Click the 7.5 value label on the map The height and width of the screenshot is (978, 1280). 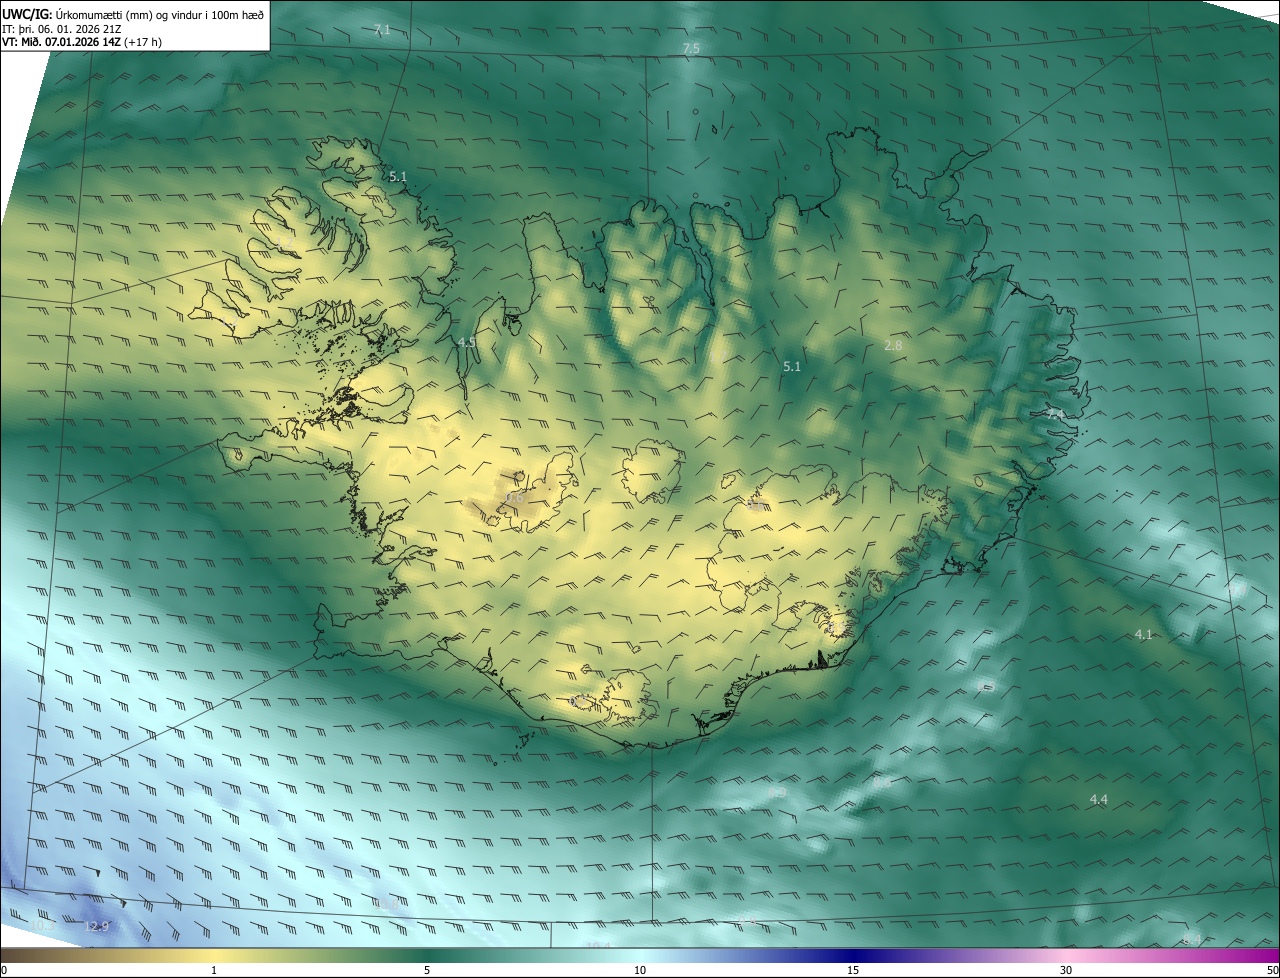691,49
